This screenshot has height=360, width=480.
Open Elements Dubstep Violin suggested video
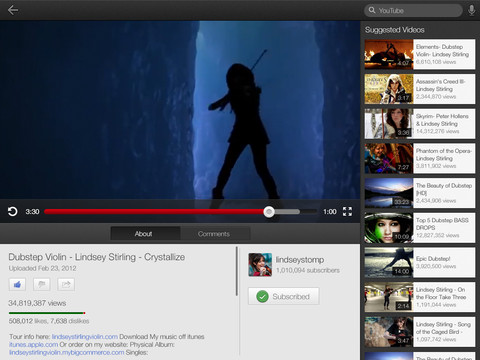point(420,54)
